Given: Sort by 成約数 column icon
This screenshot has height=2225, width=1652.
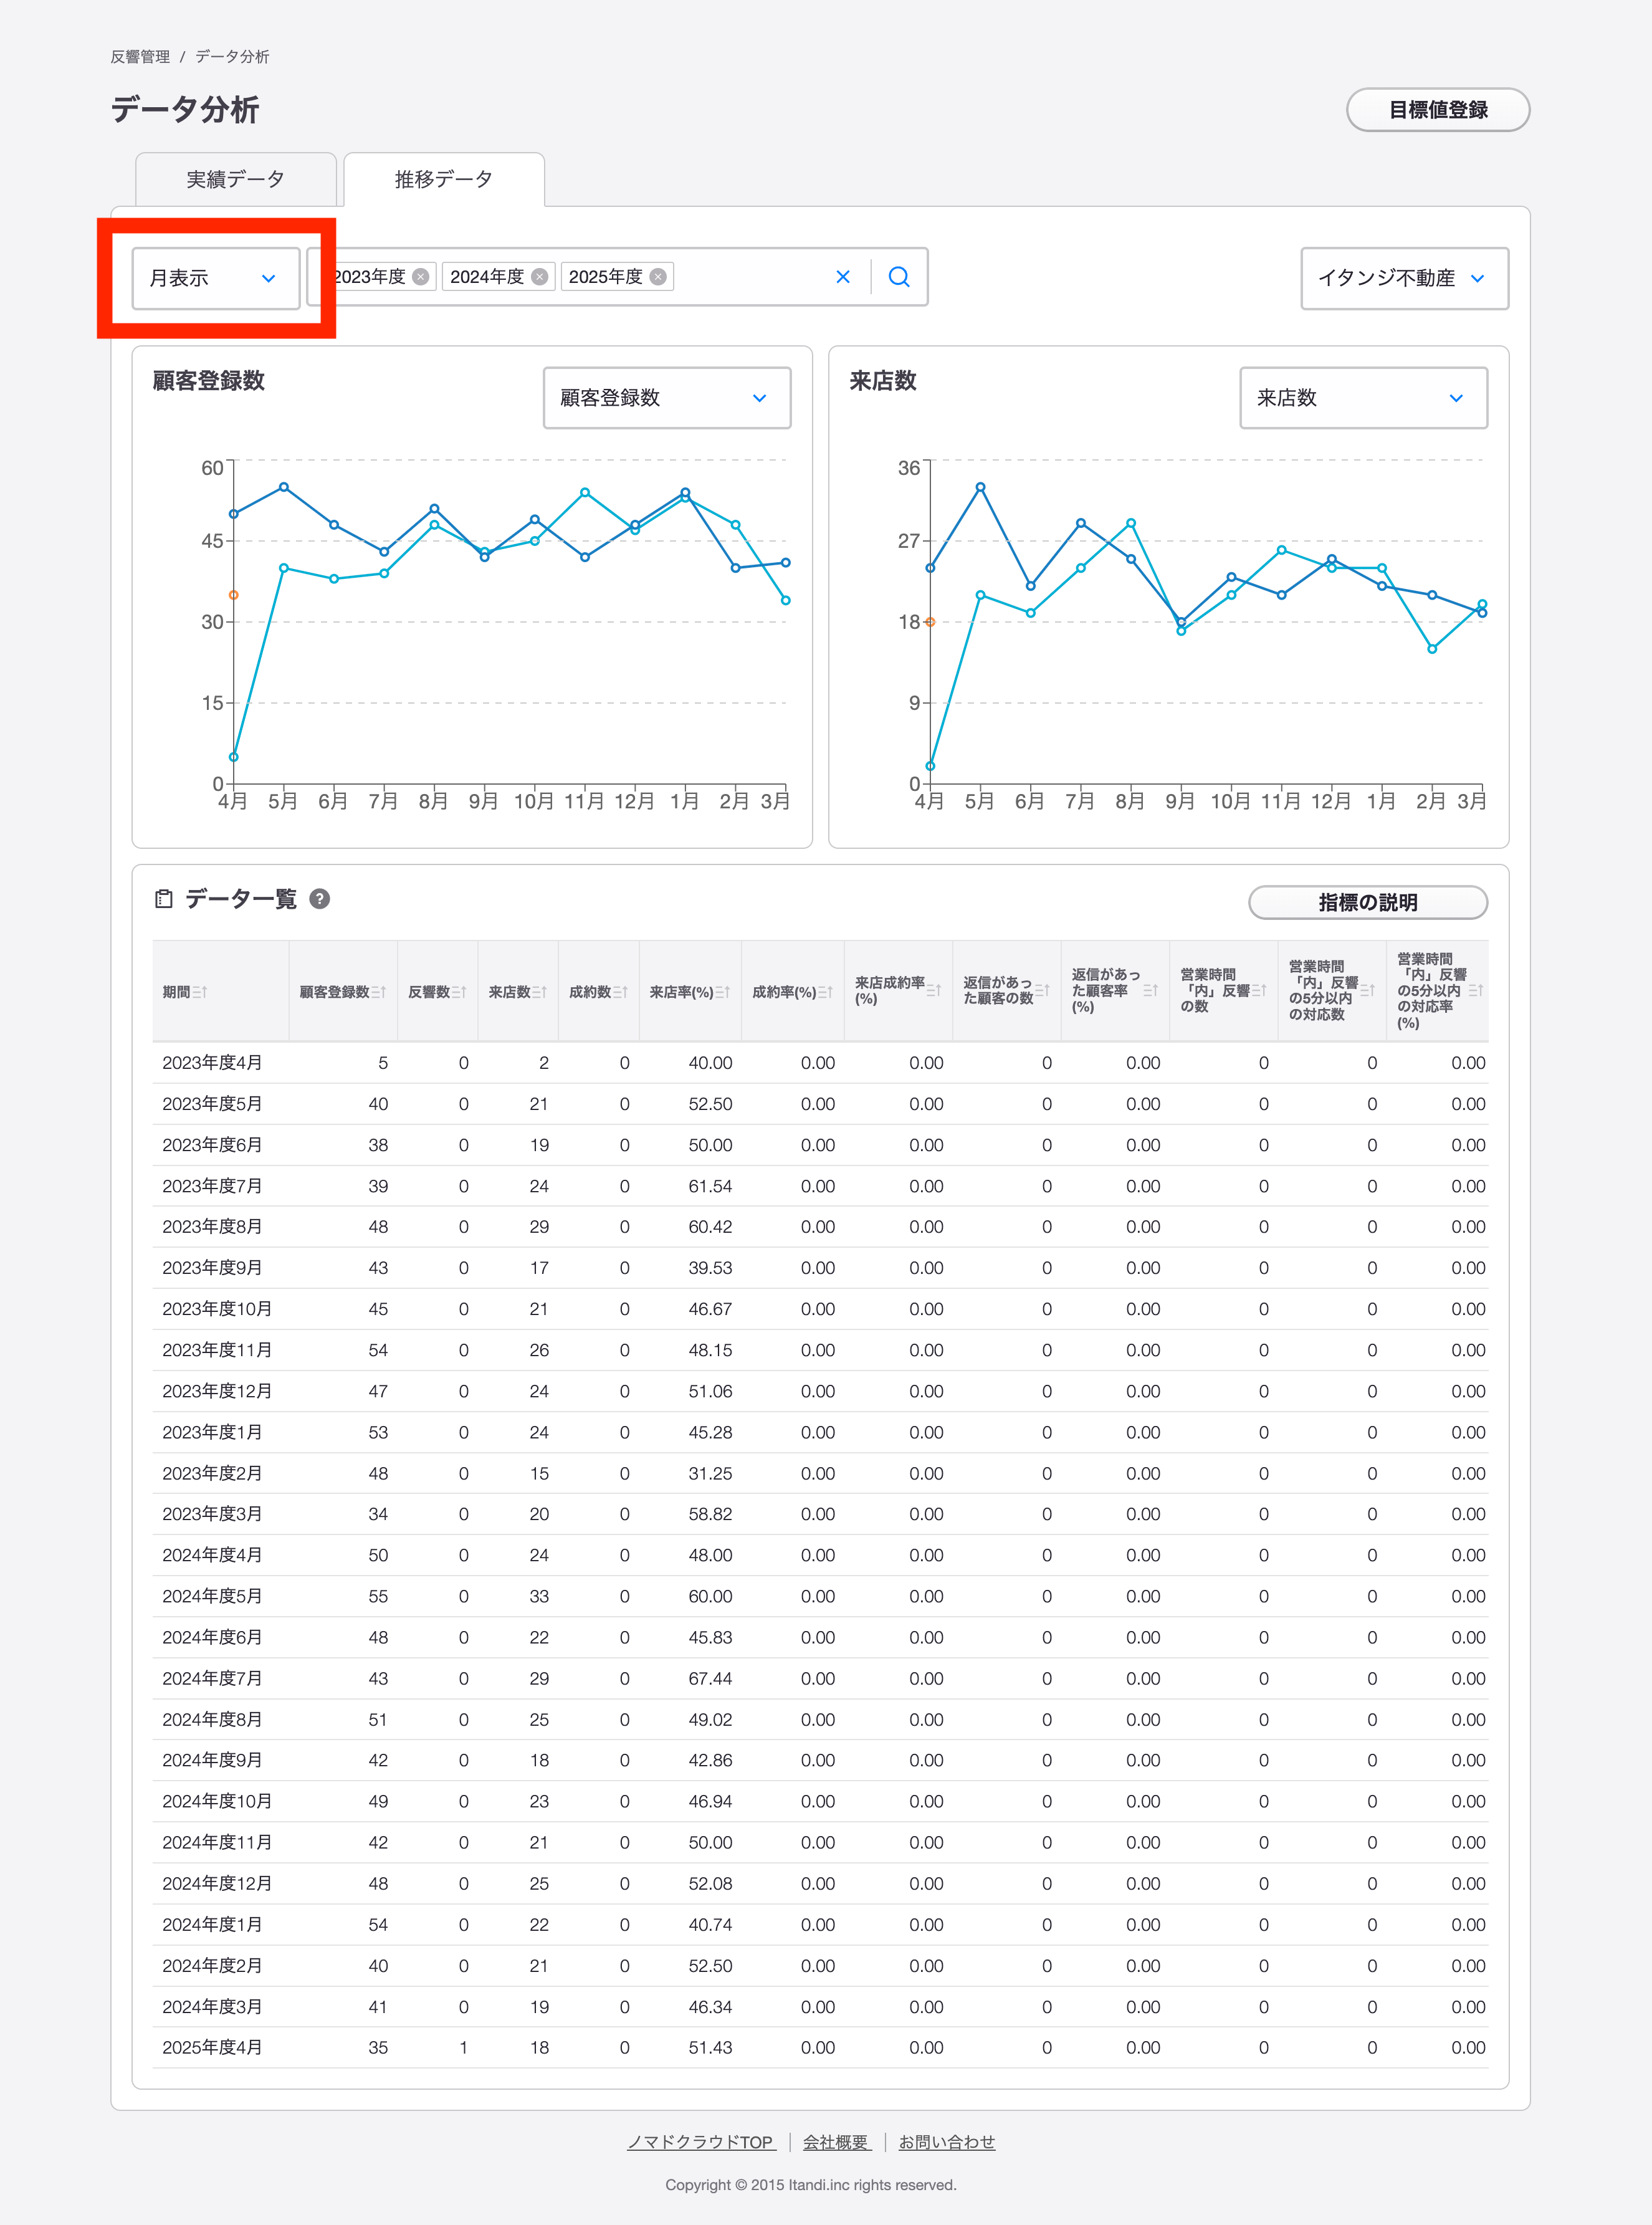Looking at the screenshot, I should pos(621,992).
